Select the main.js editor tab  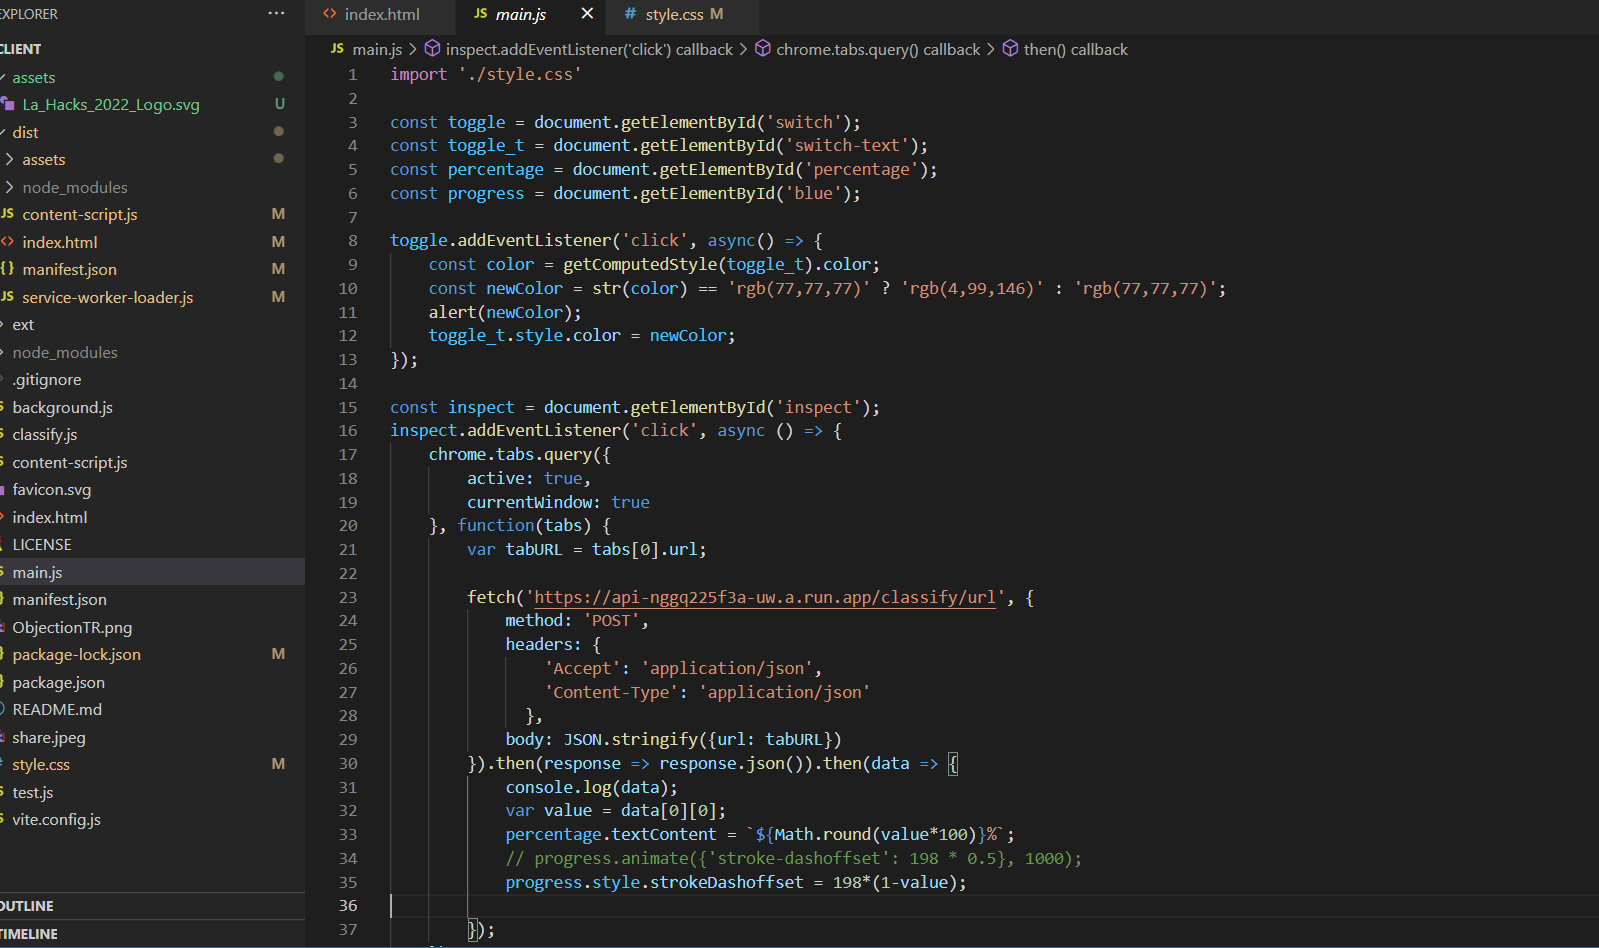click(520, 14)
